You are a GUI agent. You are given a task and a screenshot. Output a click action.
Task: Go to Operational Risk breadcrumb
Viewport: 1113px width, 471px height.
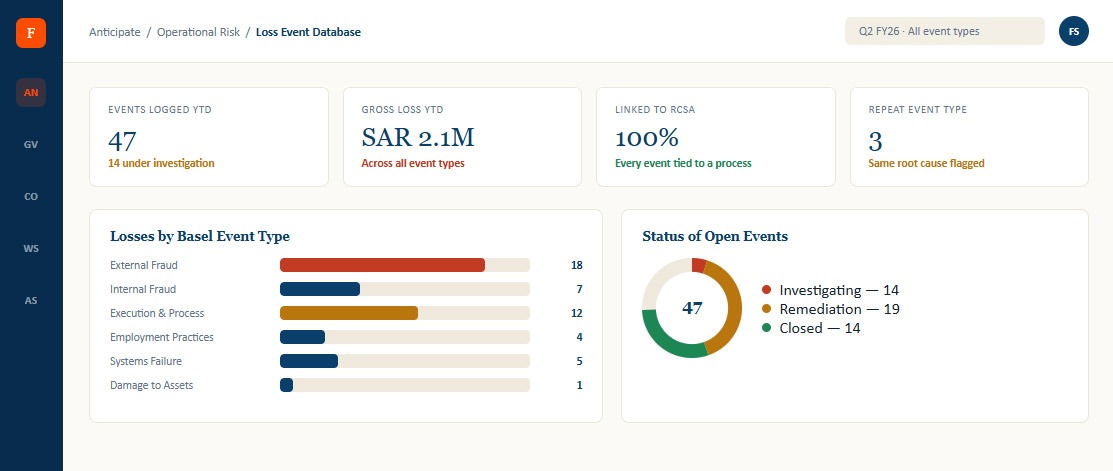[x=199, y=32]
